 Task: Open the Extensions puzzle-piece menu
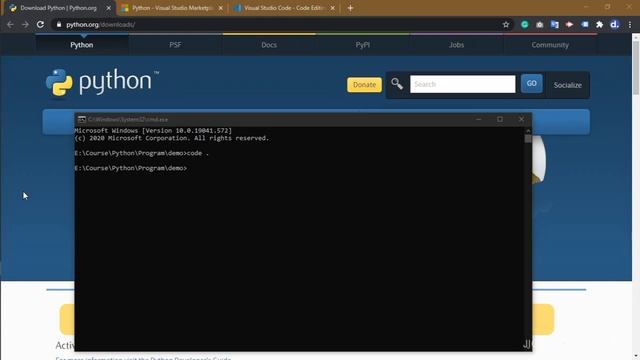tap(600, 24)
